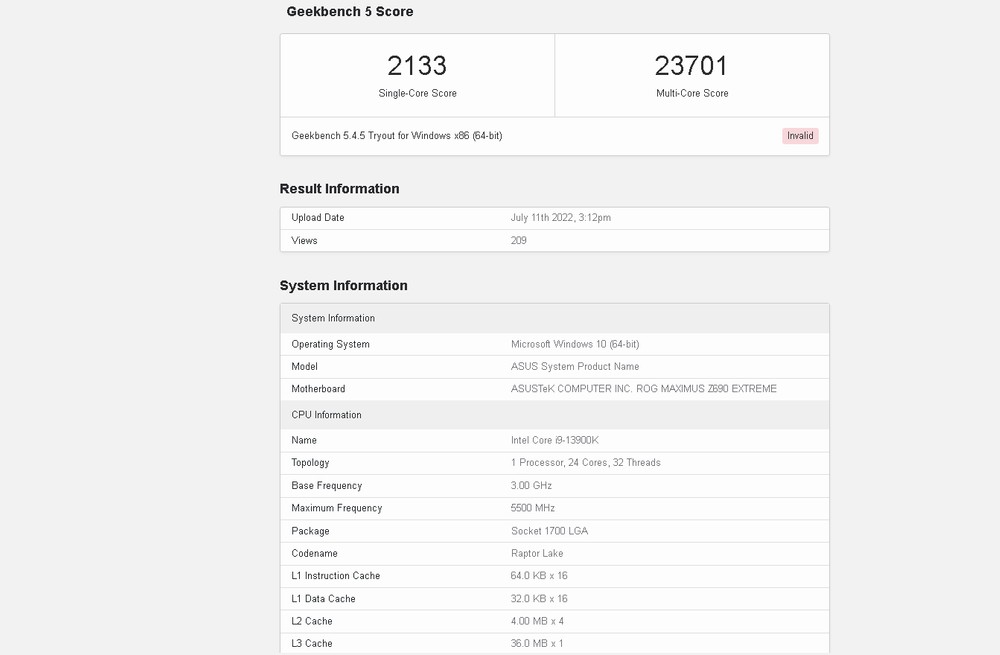
Task: Click the L1 Instruction Cache label
Action: pos(335,576)
